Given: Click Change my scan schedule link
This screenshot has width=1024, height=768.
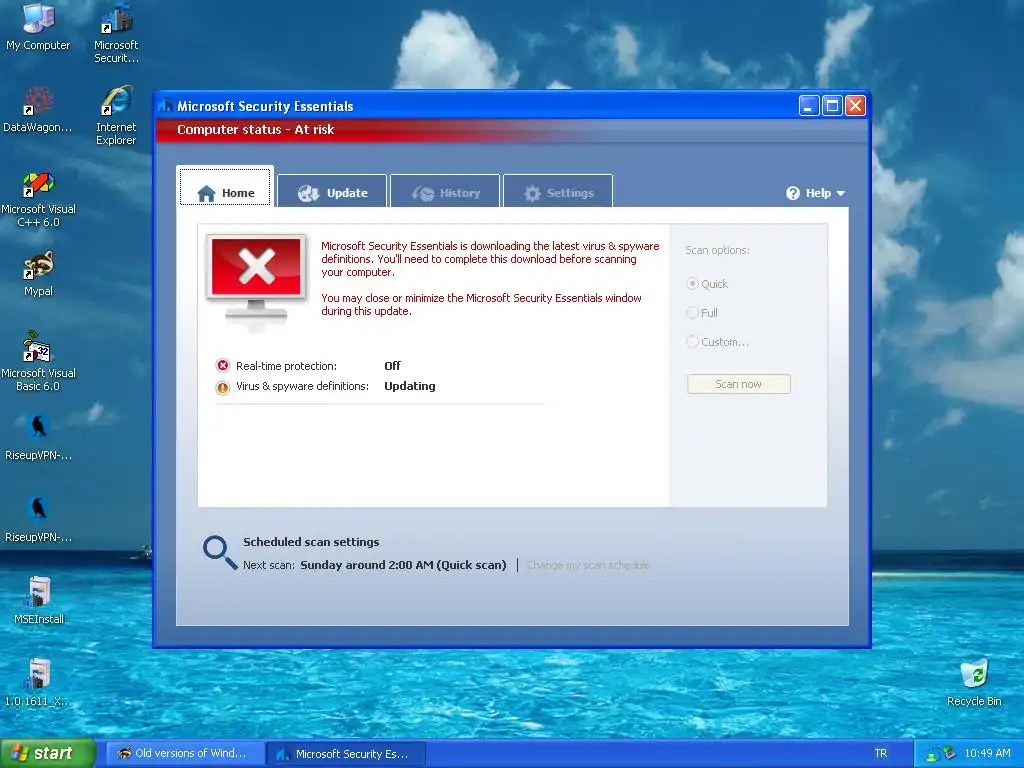Looking at the screenshot, I should pyautogui.click(x=588, y=565).
